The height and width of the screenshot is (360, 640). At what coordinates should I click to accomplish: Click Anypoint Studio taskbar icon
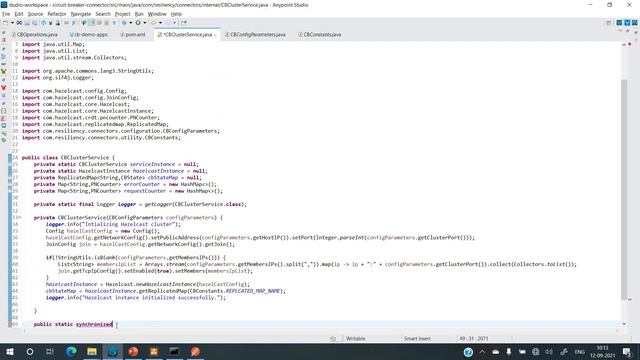pyautogui.click(x=113, y=351)
